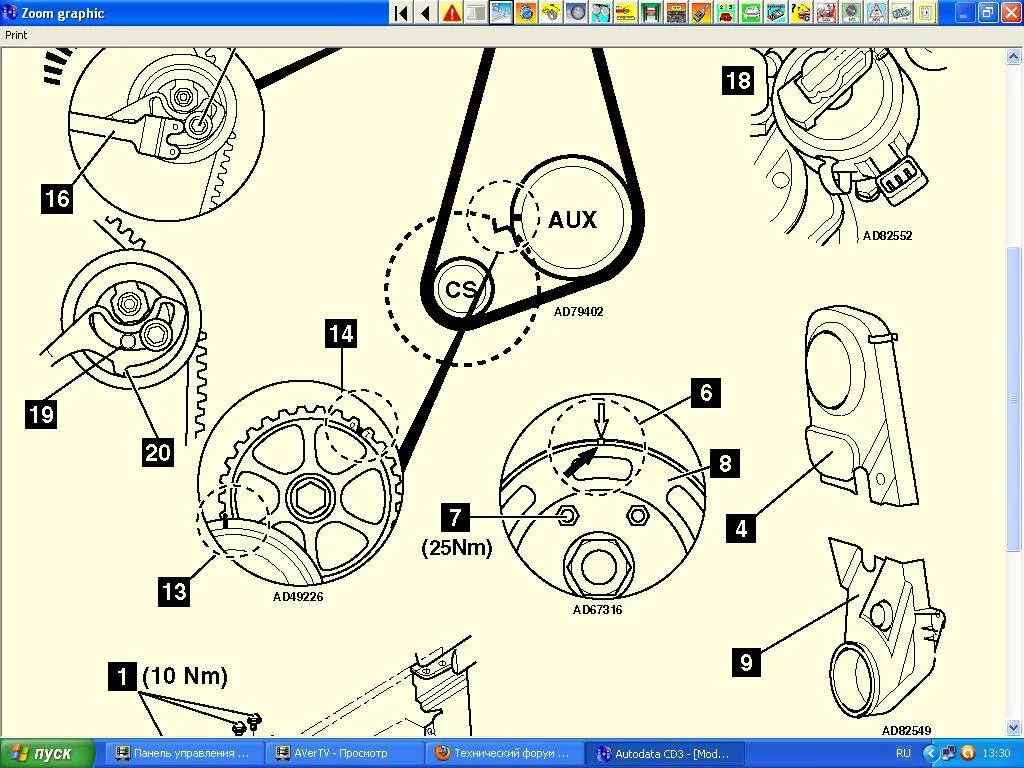Image resolution: width=1024 pixels, height=768 pixels.
Task: Open the engine block toolbar icon
Action: 900,12
